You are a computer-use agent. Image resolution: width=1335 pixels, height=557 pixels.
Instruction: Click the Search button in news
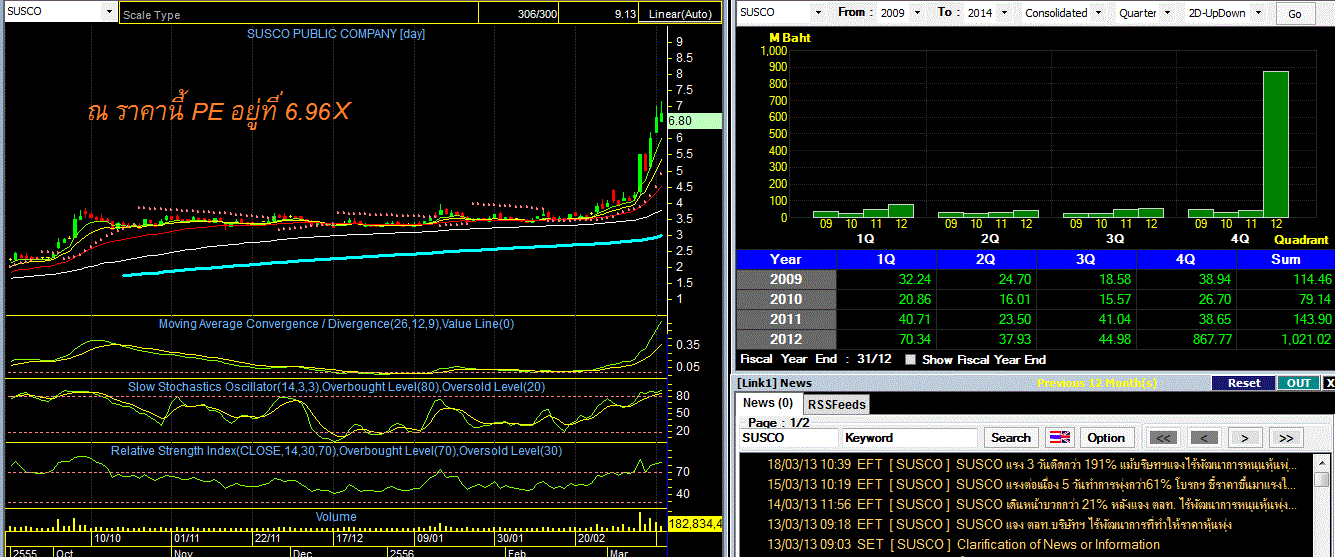[x=1010, y=438]
